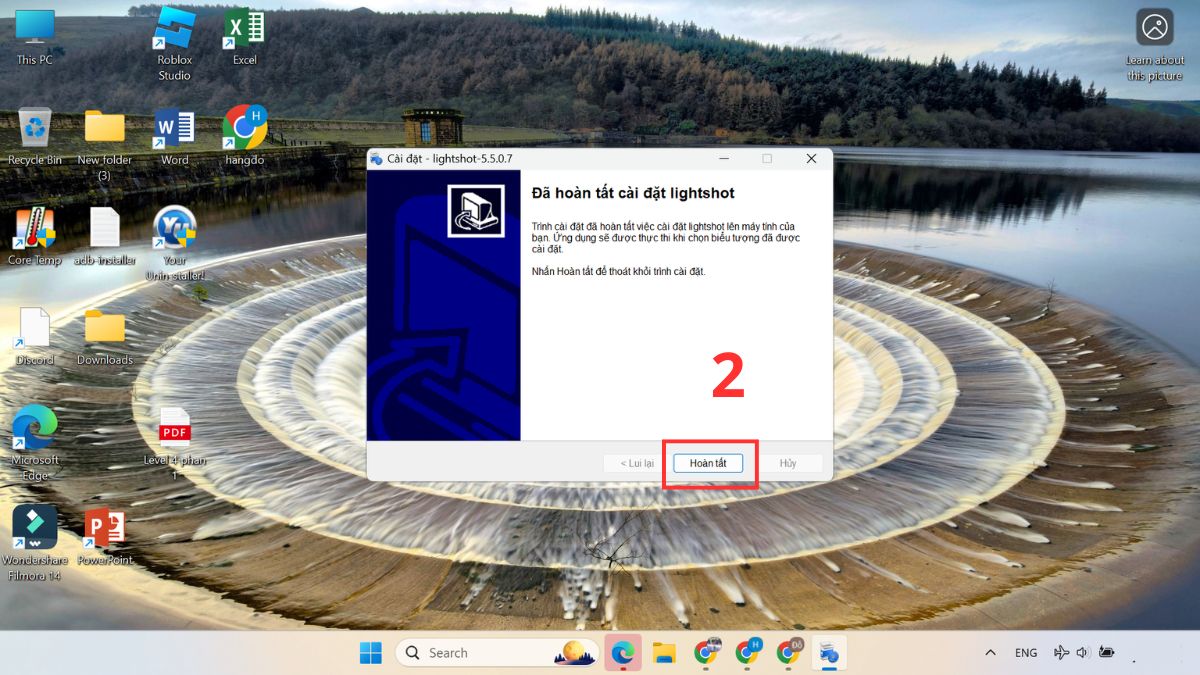Click the Lùi lại back button
This screenshot has width=1200, height=675.
pyautogui.click(x=636, y=463)
